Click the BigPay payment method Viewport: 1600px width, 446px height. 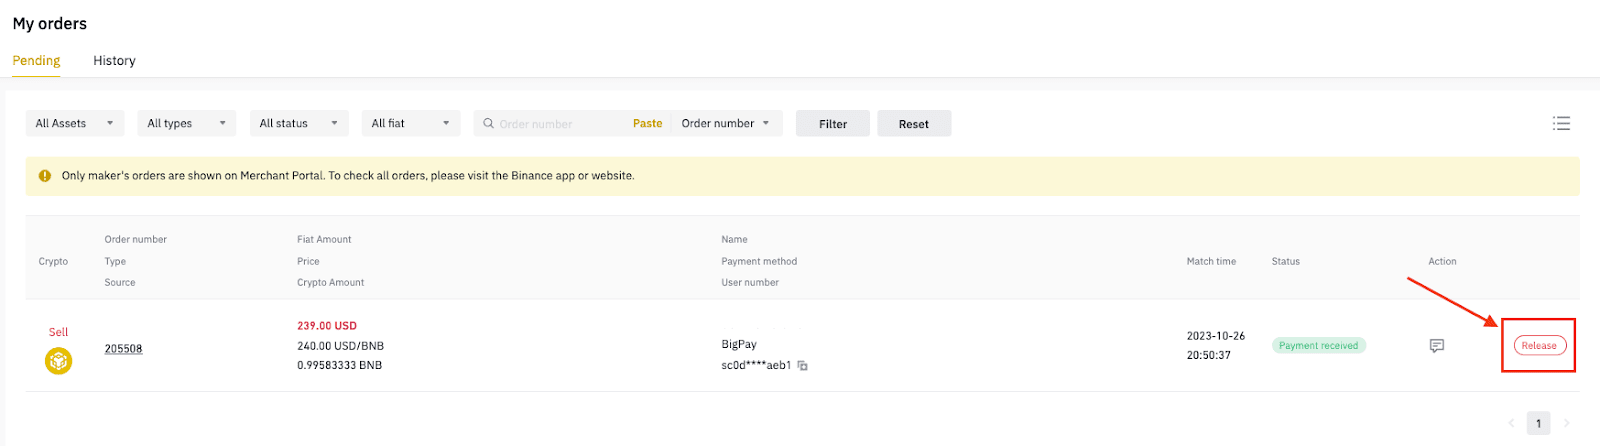[739, 344]
